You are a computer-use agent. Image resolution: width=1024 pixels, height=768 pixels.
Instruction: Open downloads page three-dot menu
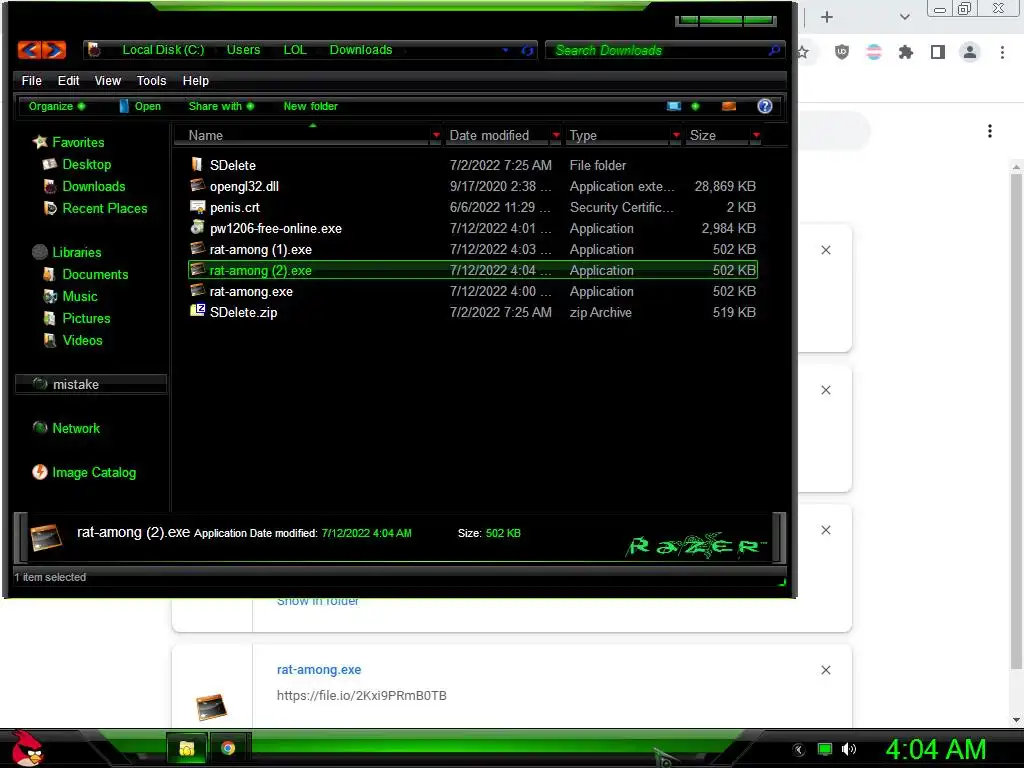coord(990,131)
